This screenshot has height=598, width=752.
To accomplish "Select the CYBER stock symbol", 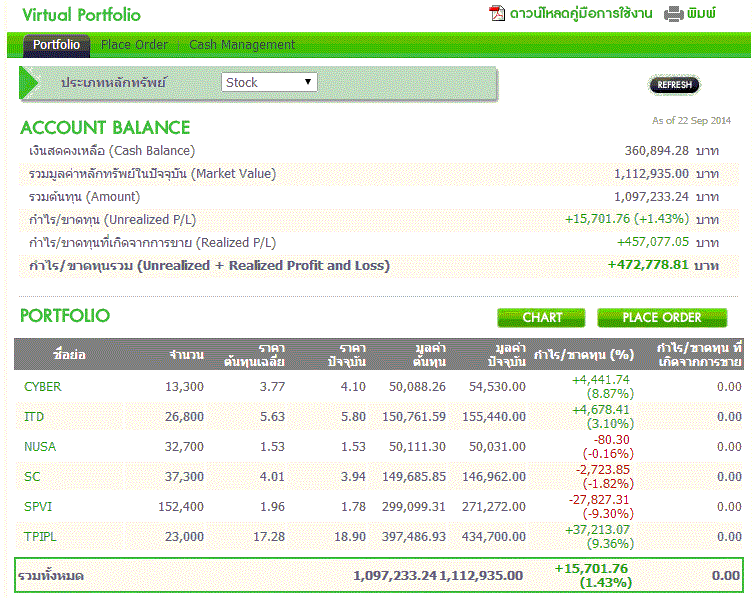I will pyautogui.click(x=42, y=387).
